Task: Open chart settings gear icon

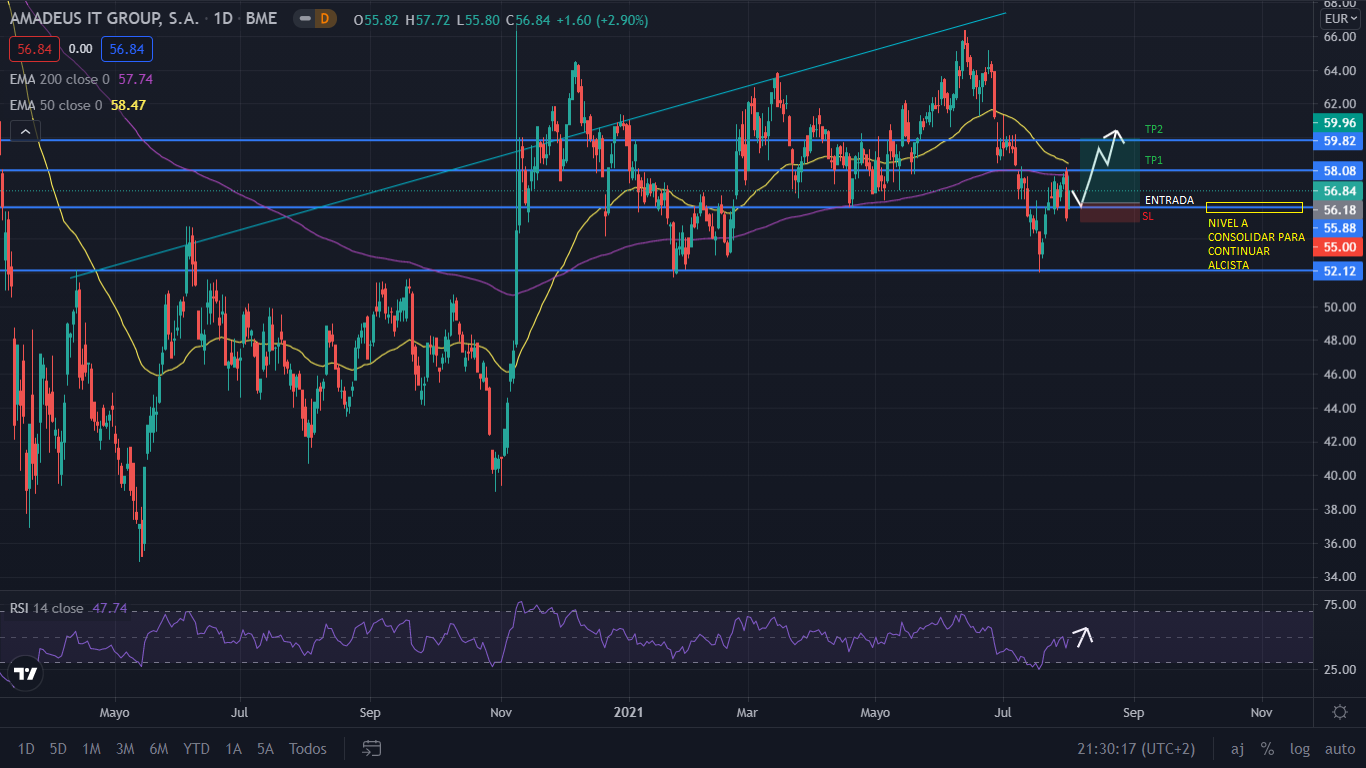Action: point(1340,712)
